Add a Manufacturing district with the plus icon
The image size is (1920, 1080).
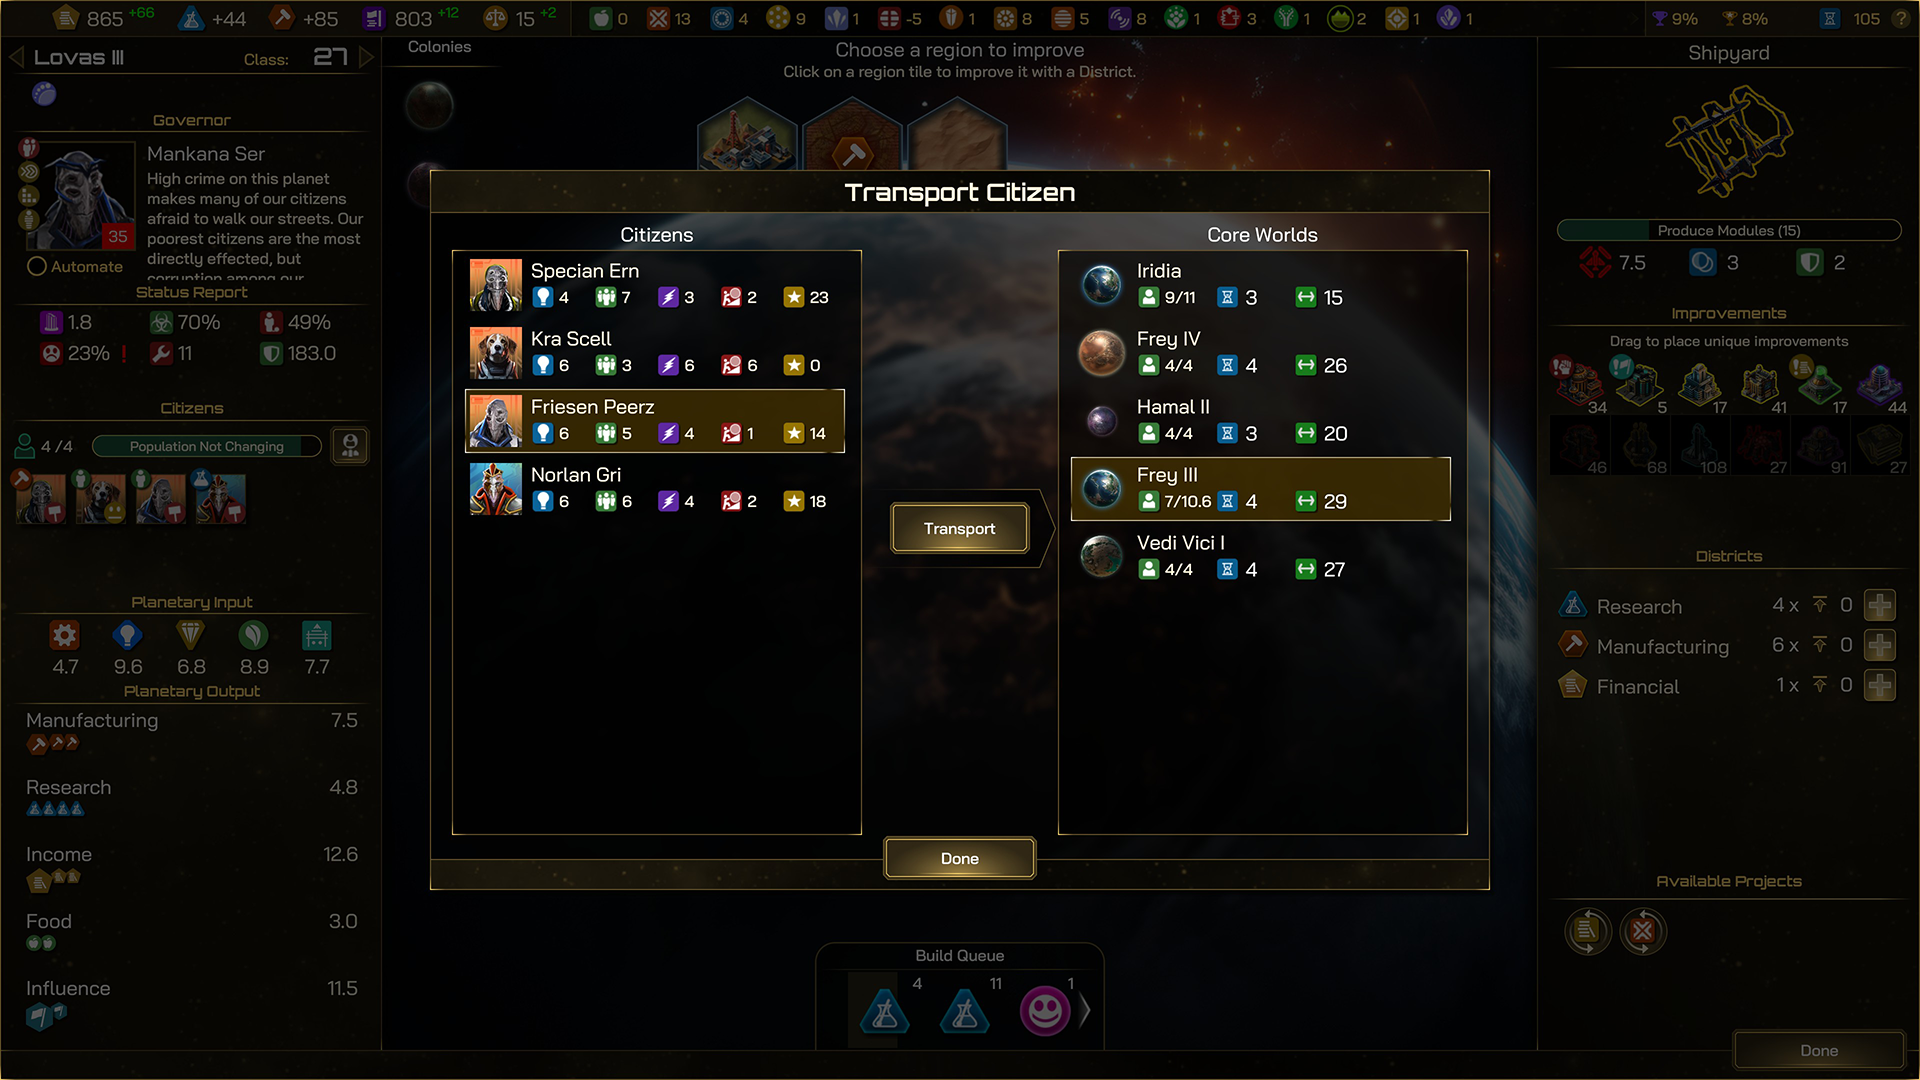1880,646
